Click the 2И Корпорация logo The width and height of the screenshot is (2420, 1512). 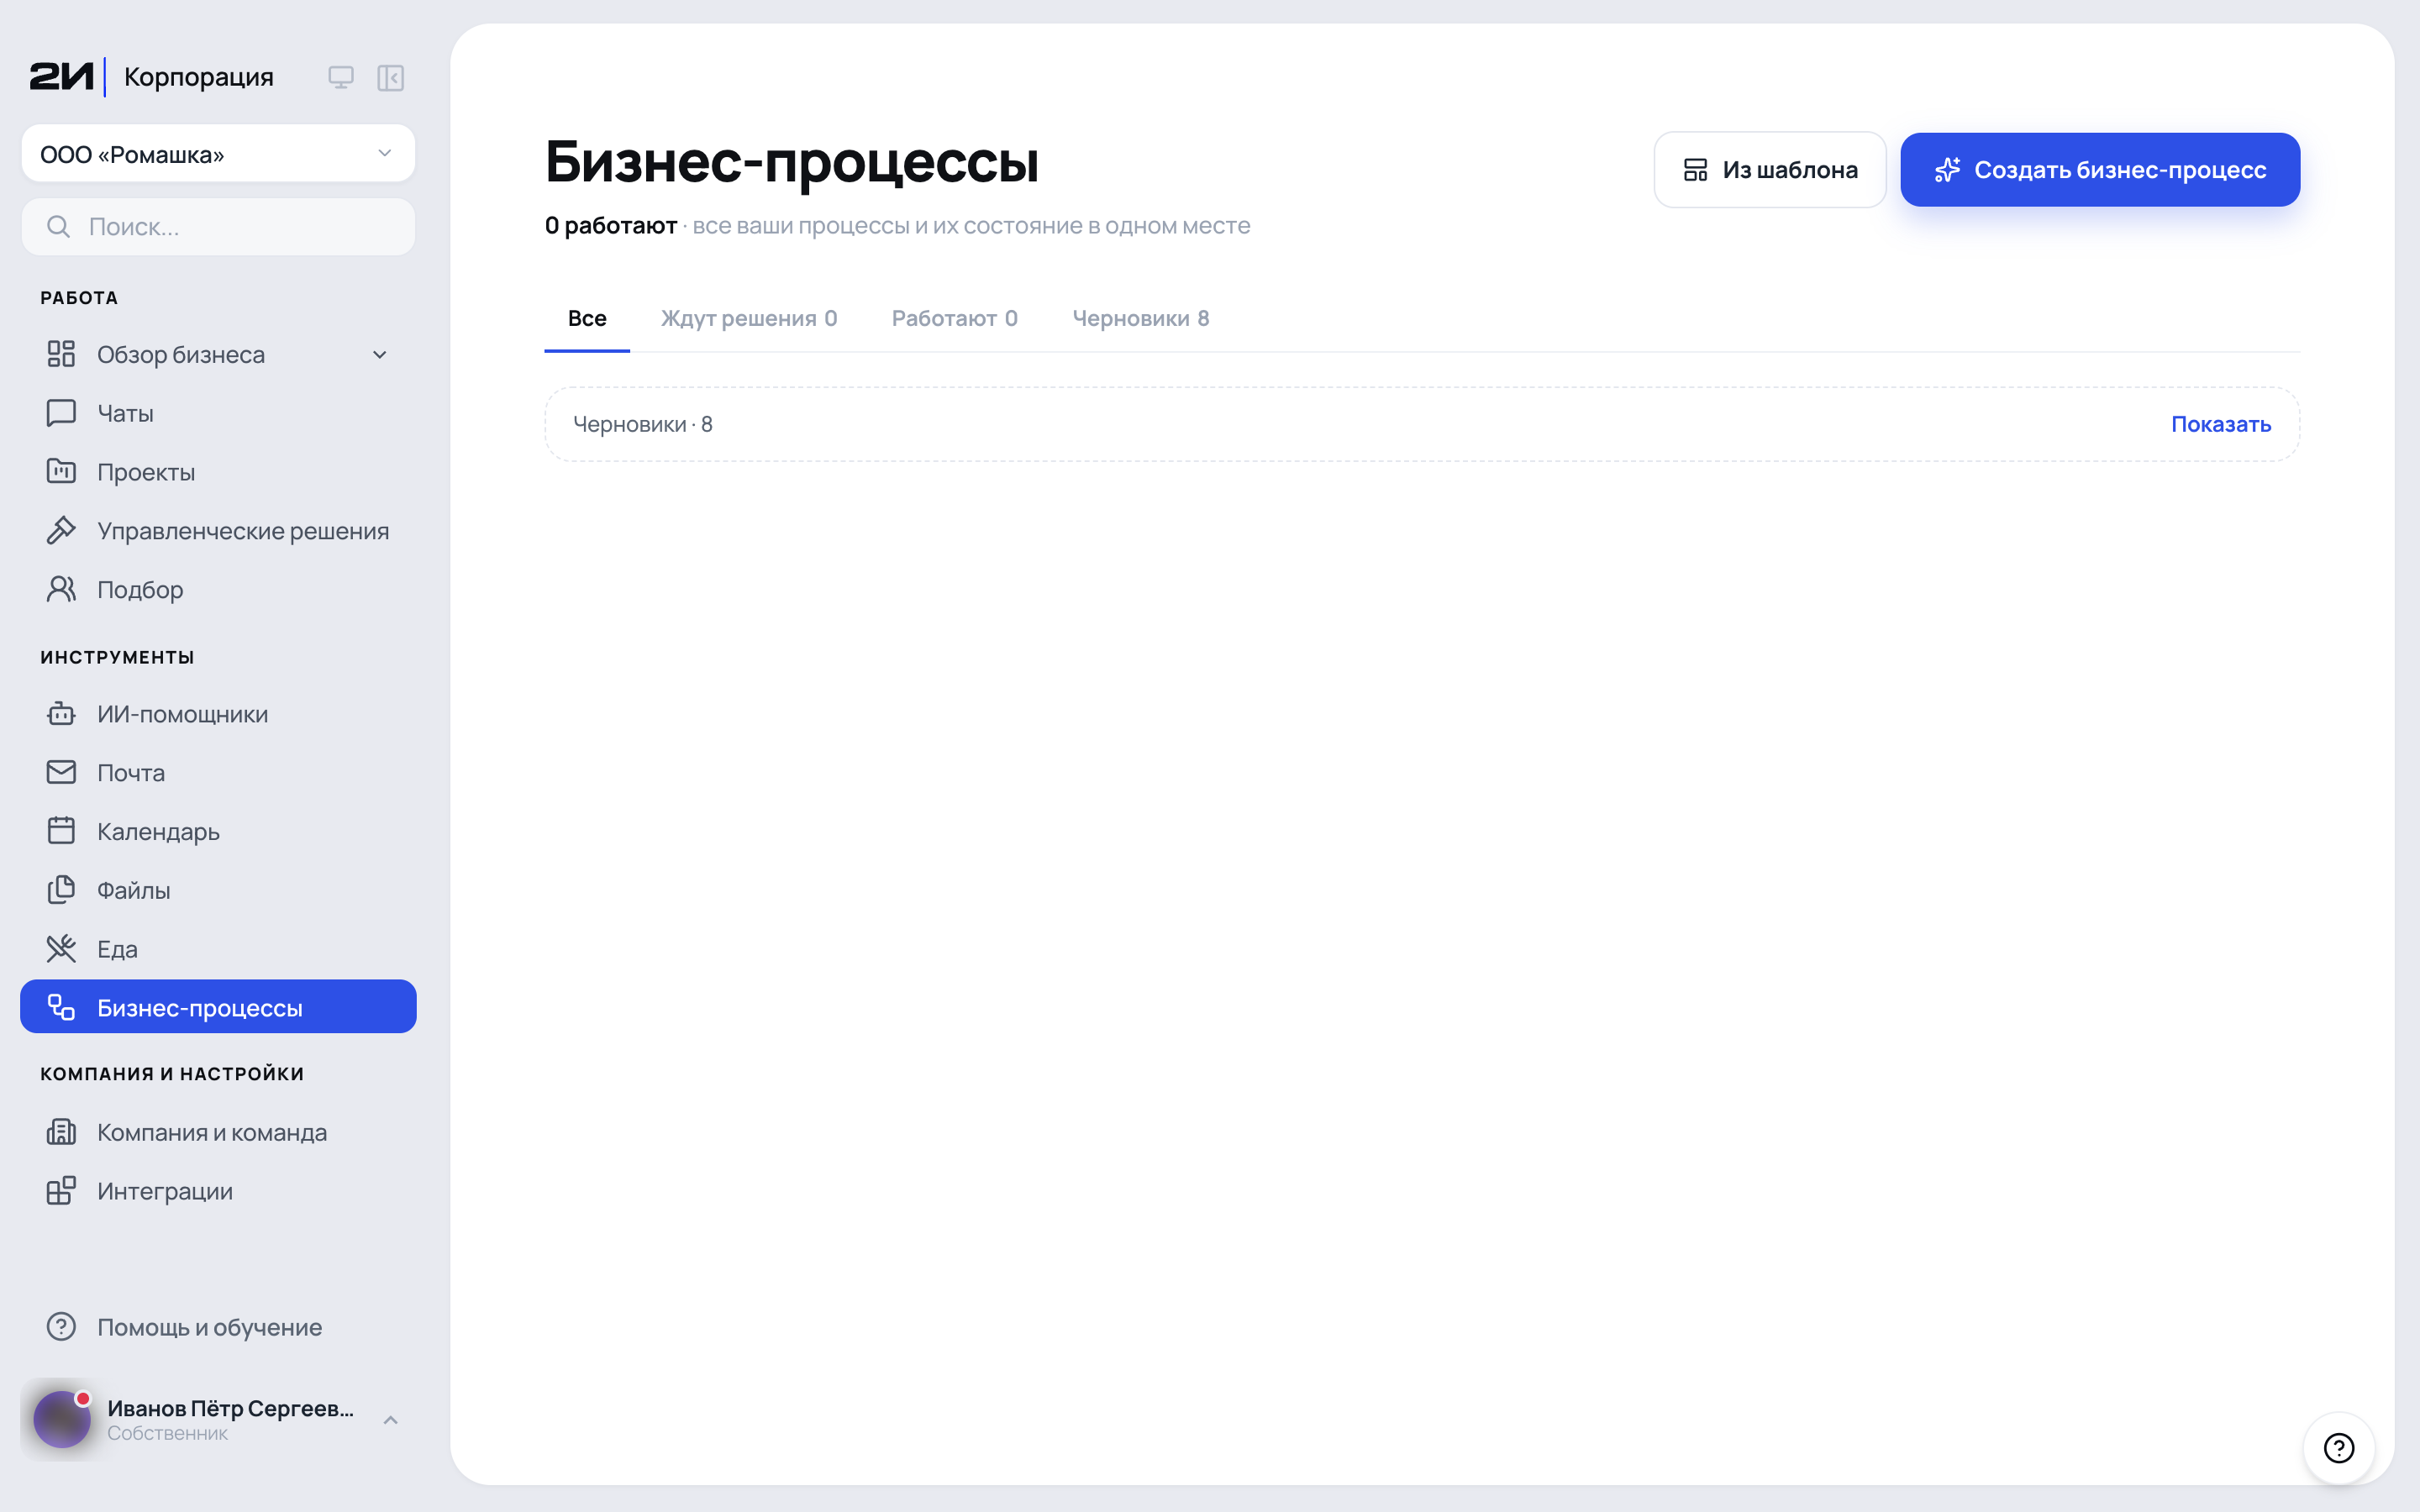[151, 77]
